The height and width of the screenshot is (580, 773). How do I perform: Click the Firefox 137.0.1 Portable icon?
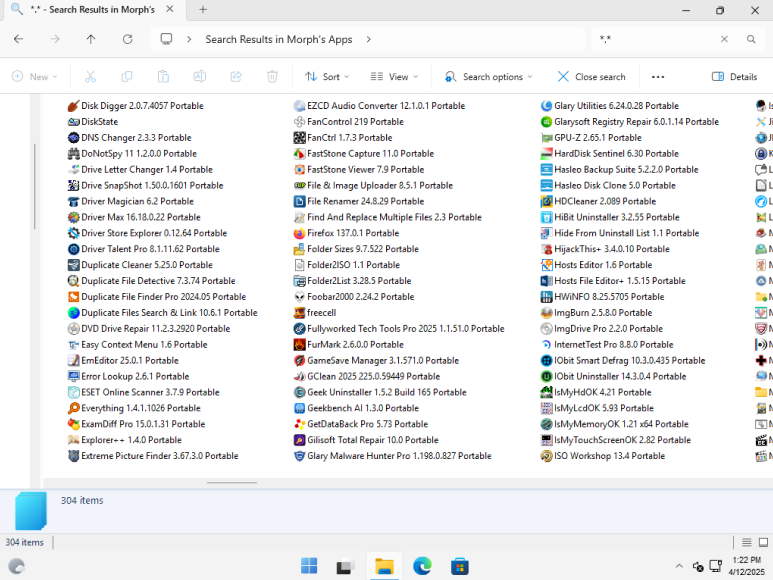[x=299, y=233]
